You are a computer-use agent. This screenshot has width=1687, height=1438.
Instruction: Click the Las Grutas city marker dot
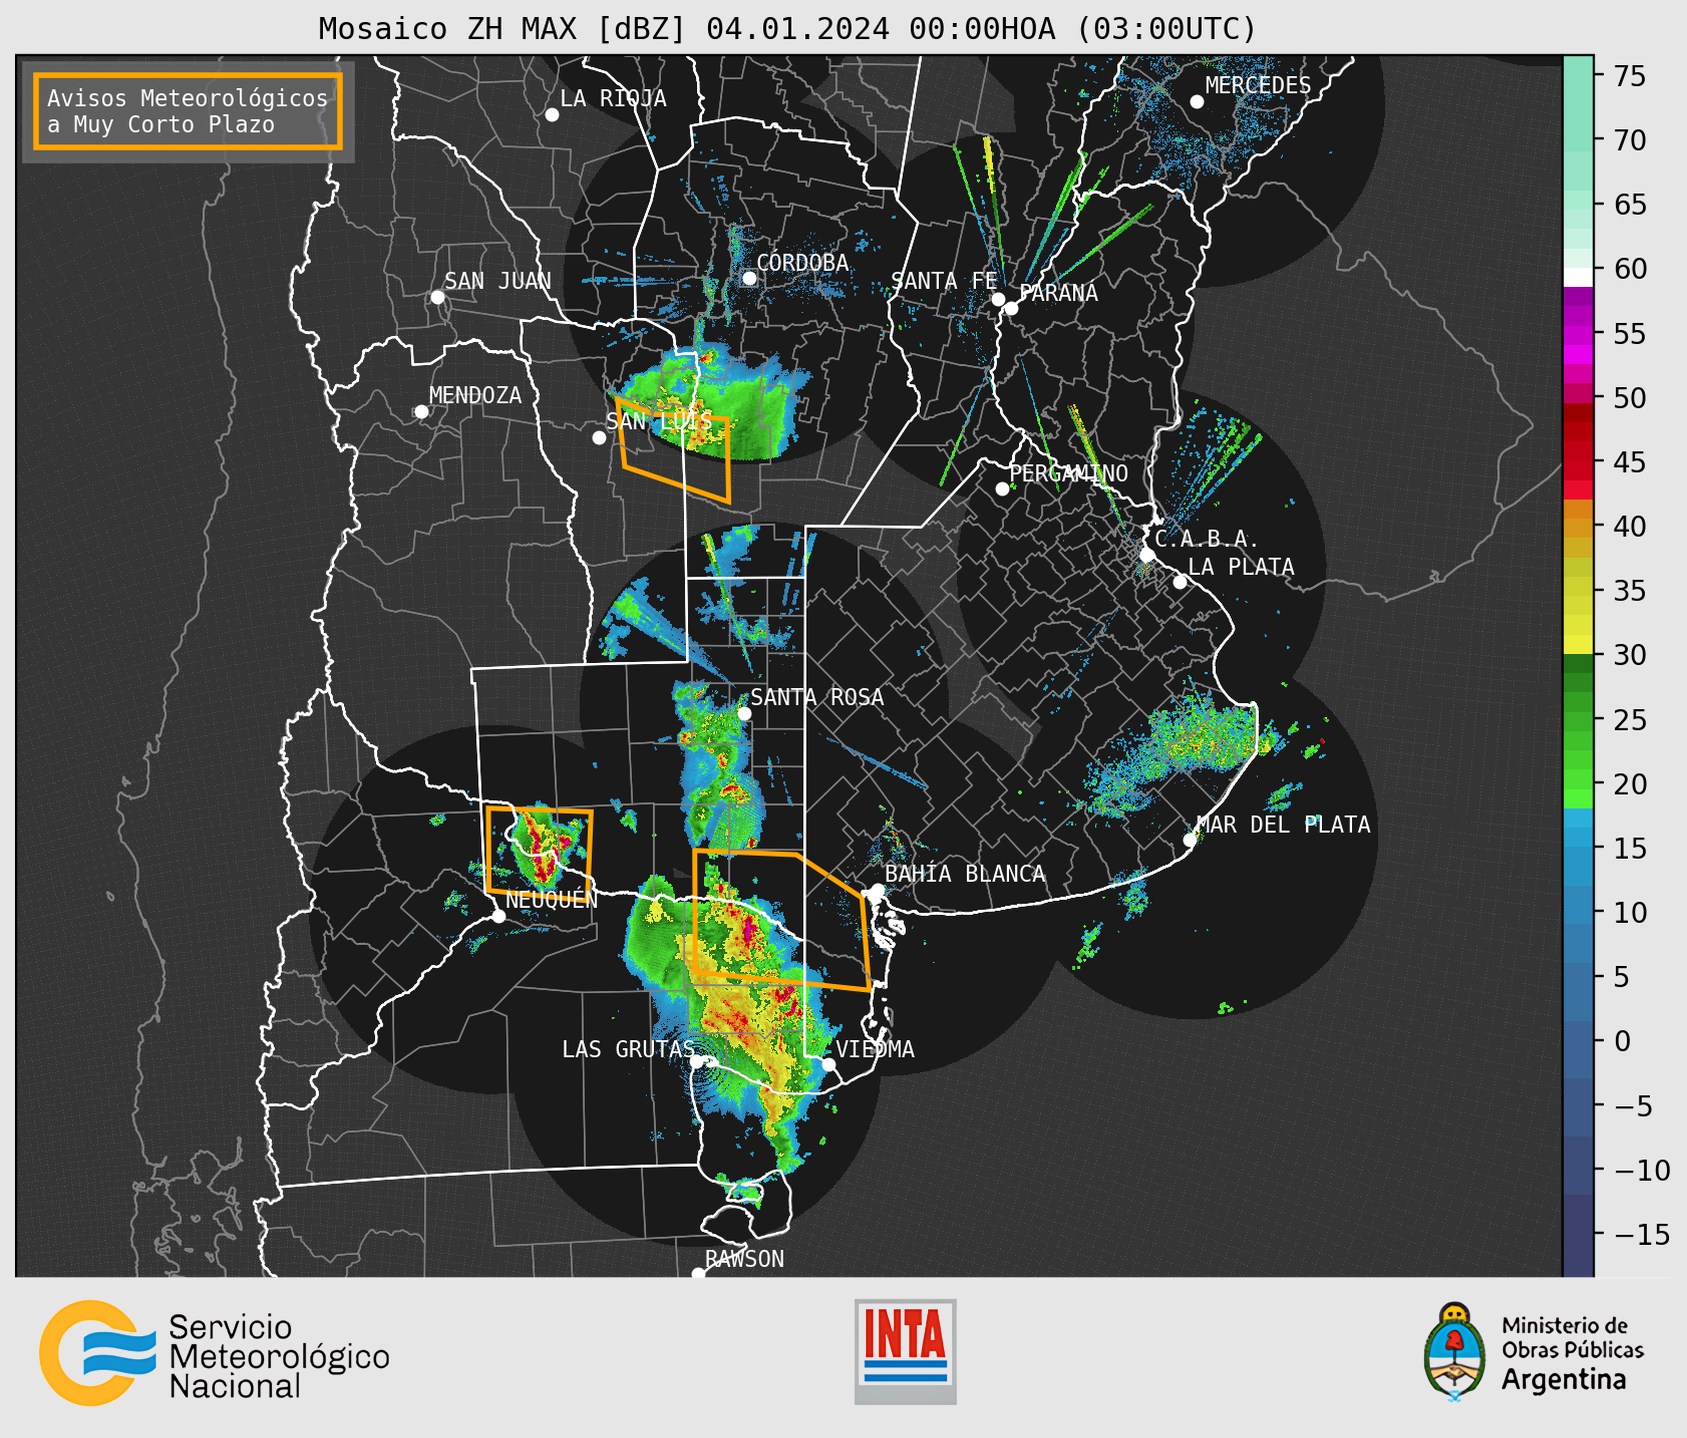697,1062
